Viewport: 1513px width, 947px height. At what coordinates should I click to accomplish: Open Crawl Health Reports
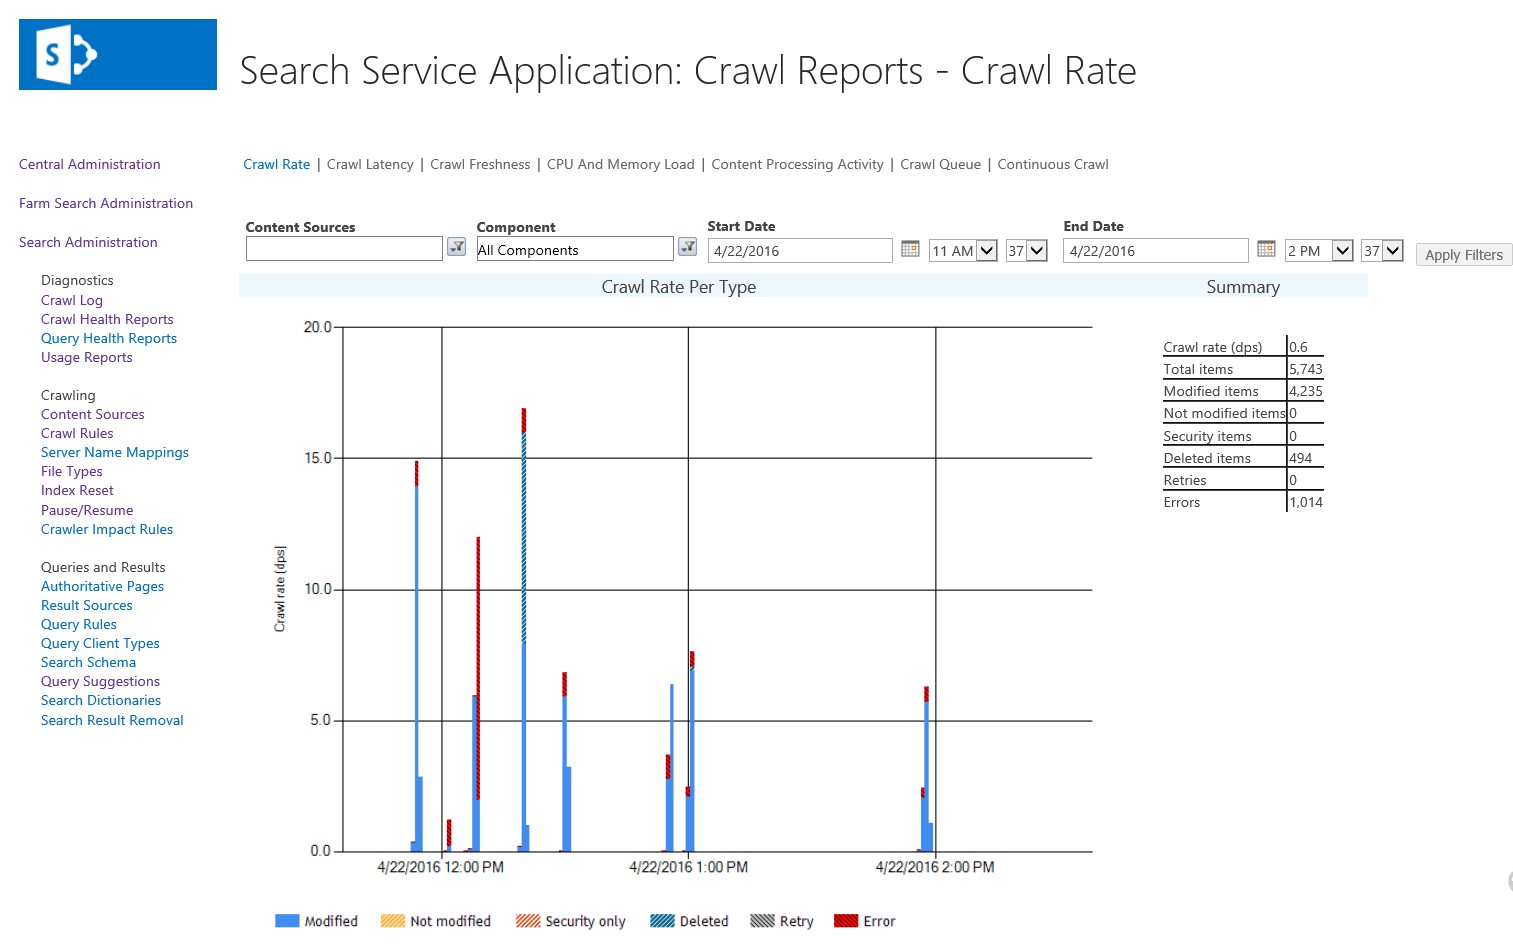(x=107, y=320)
